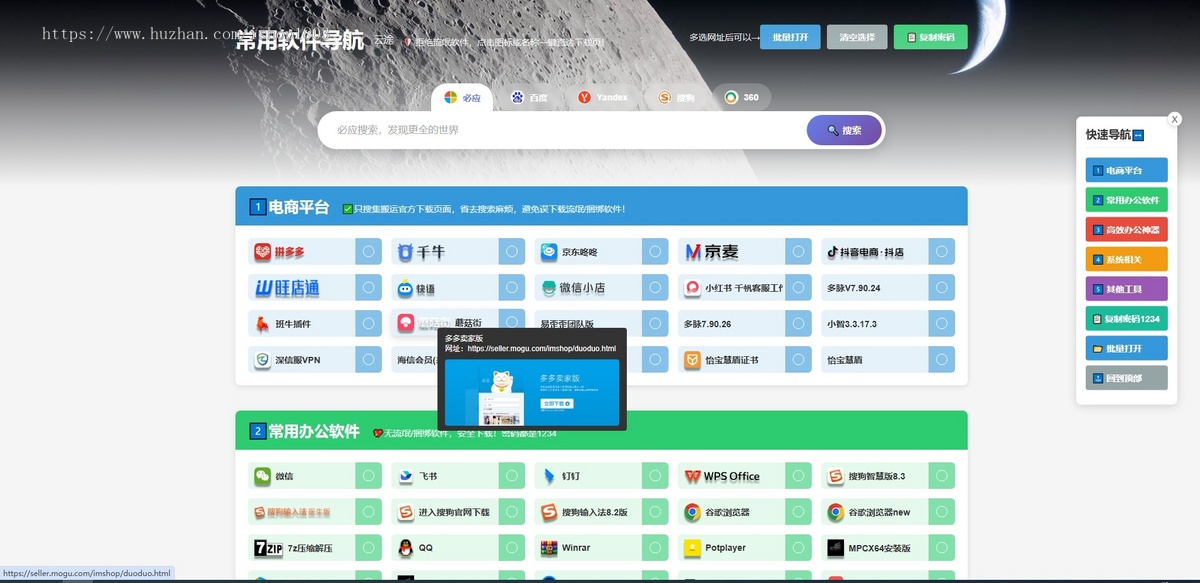Click the 搜狗智慧版8.3 icon

click(x=836, y=476)
